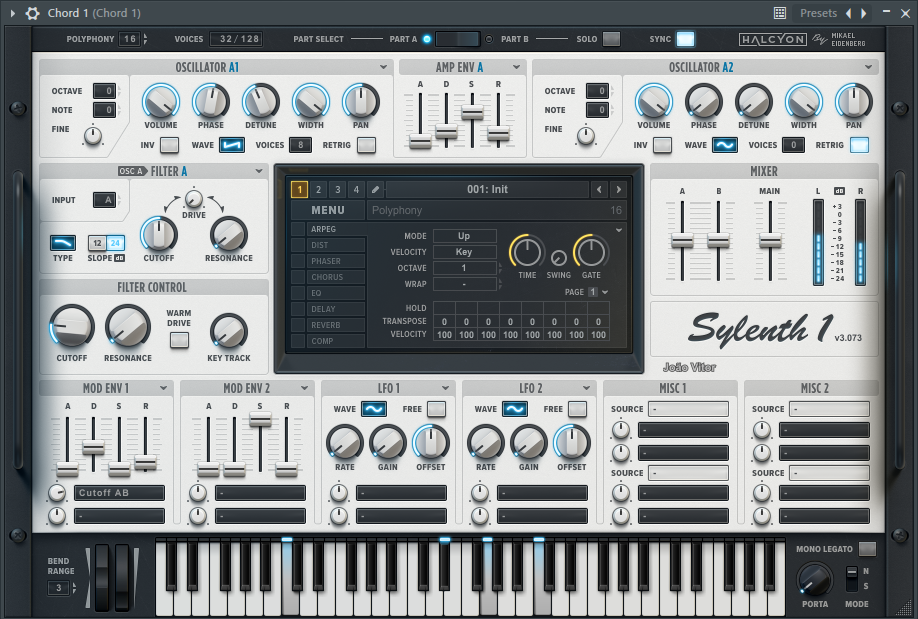Image resolution: width=918 pixels, height=619 pixels.
Task: Click the Amp Env Sustain slider
Action: (x=472, y=113)
